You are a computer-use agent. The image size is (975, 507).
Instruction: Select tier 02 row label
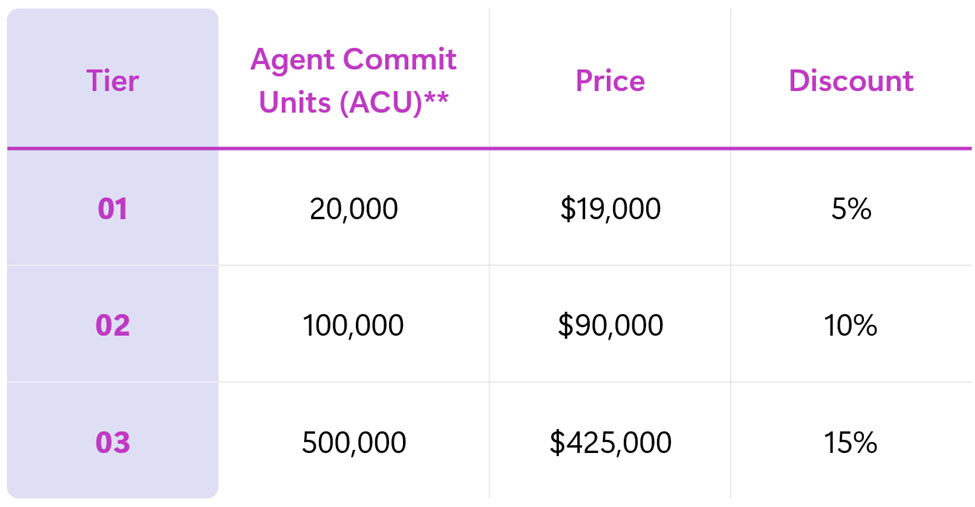(x=112, y=325)
